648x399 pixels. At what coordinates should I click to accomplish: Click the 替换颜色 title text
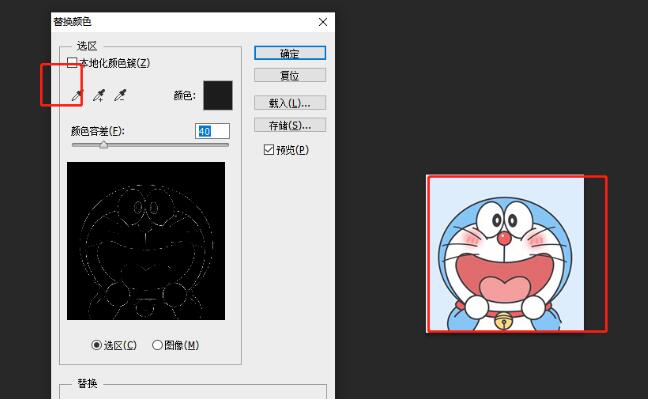[72, 22]
